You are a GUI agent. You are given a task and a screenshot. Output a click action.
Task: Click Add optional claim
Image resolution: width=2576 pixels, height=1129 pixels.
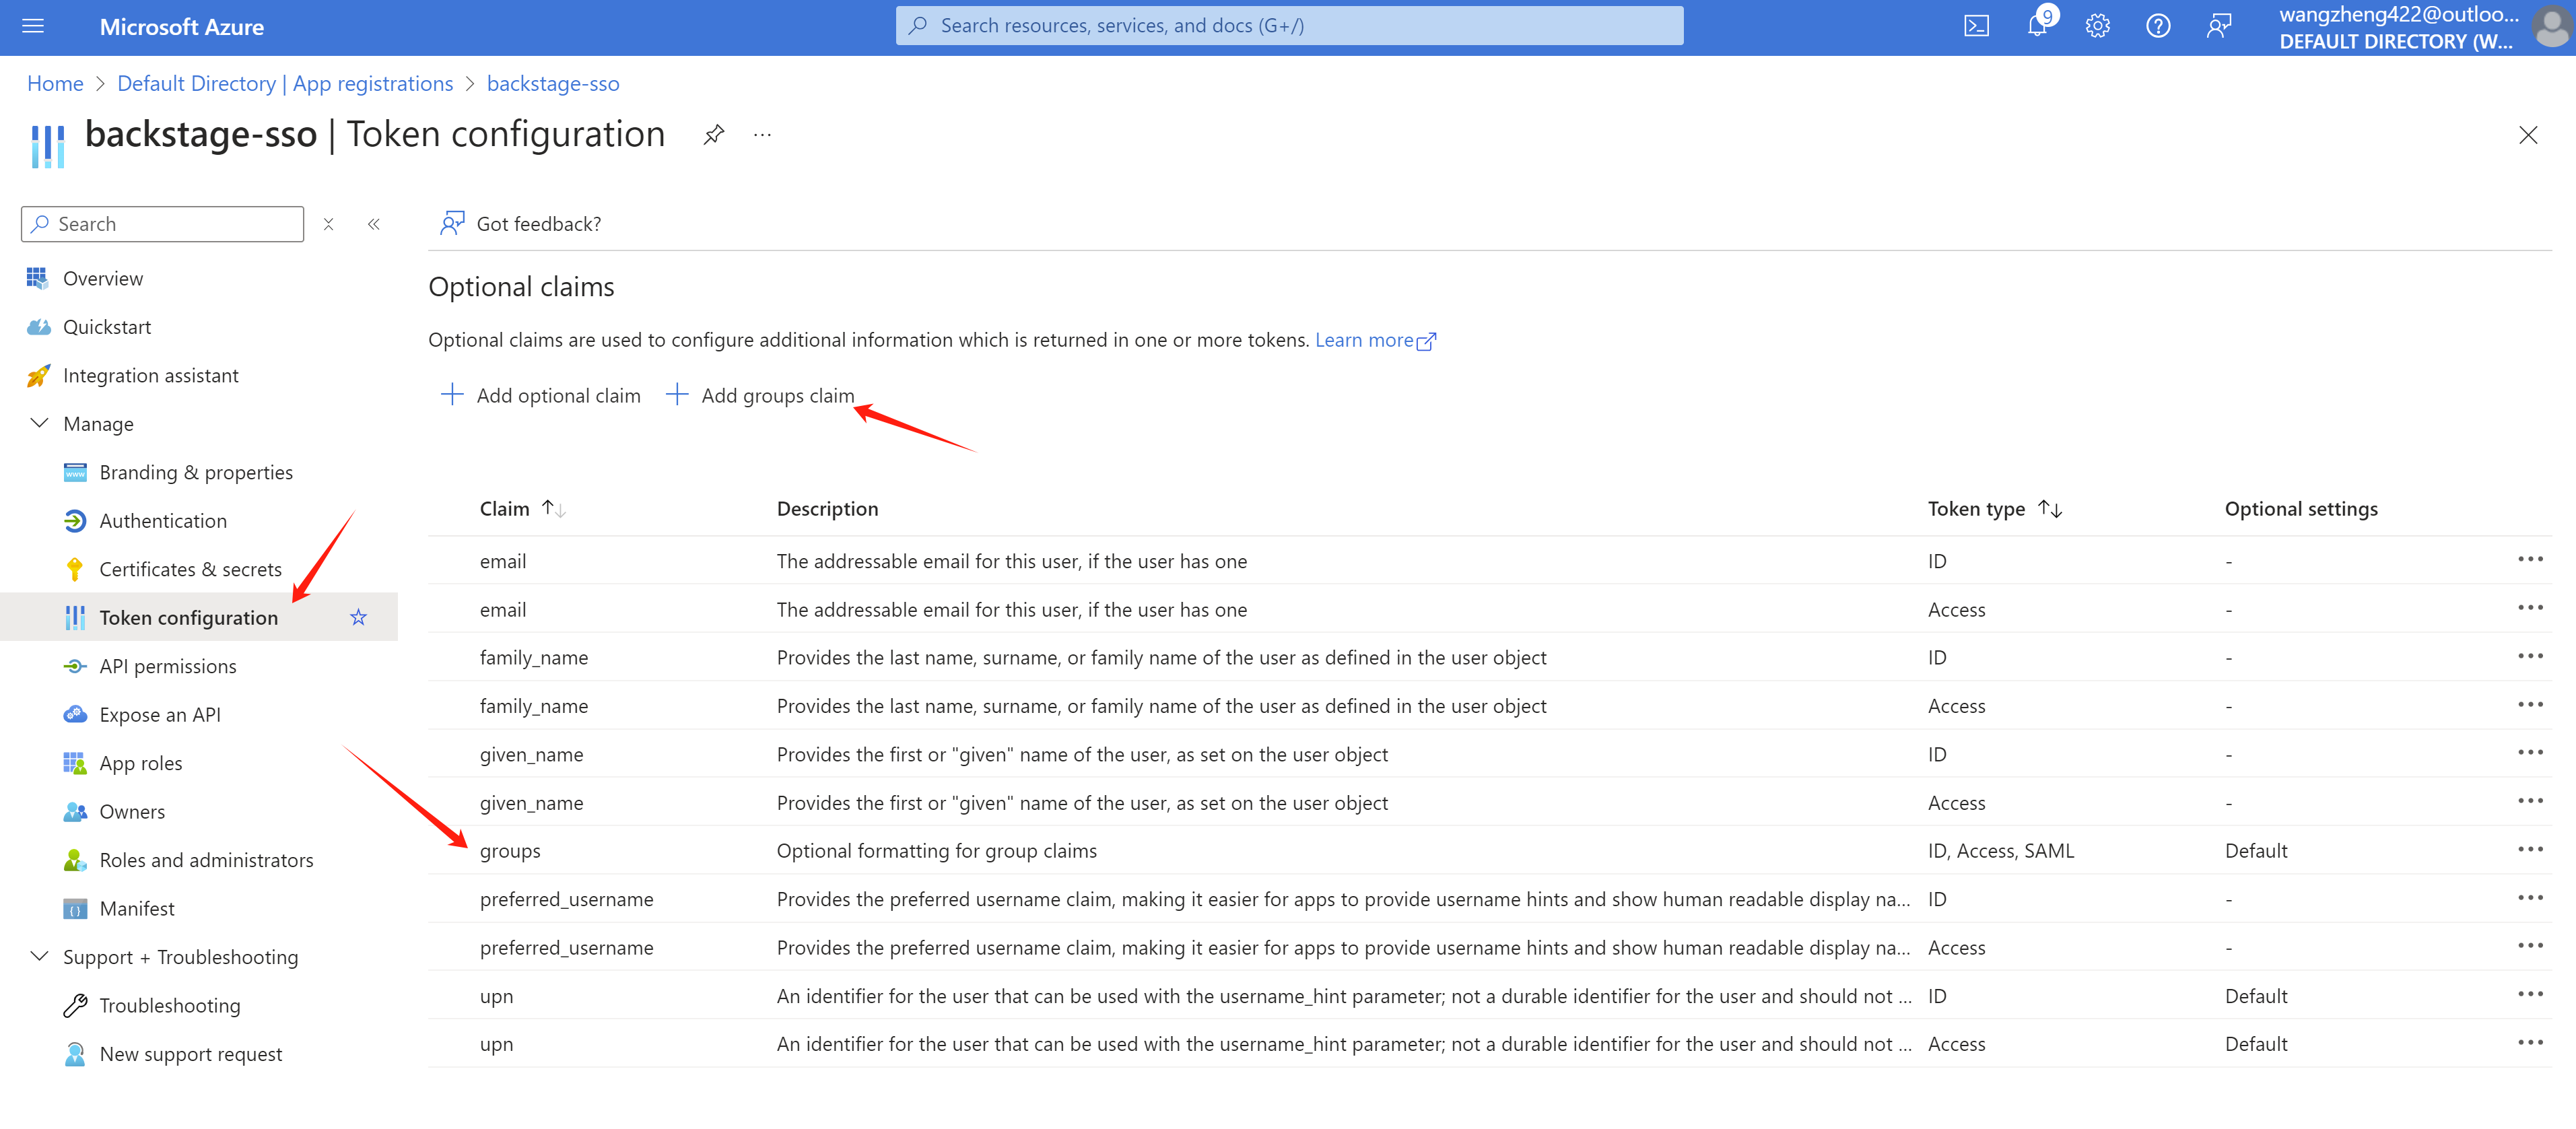pyautogui.click(x=541, y=395)
